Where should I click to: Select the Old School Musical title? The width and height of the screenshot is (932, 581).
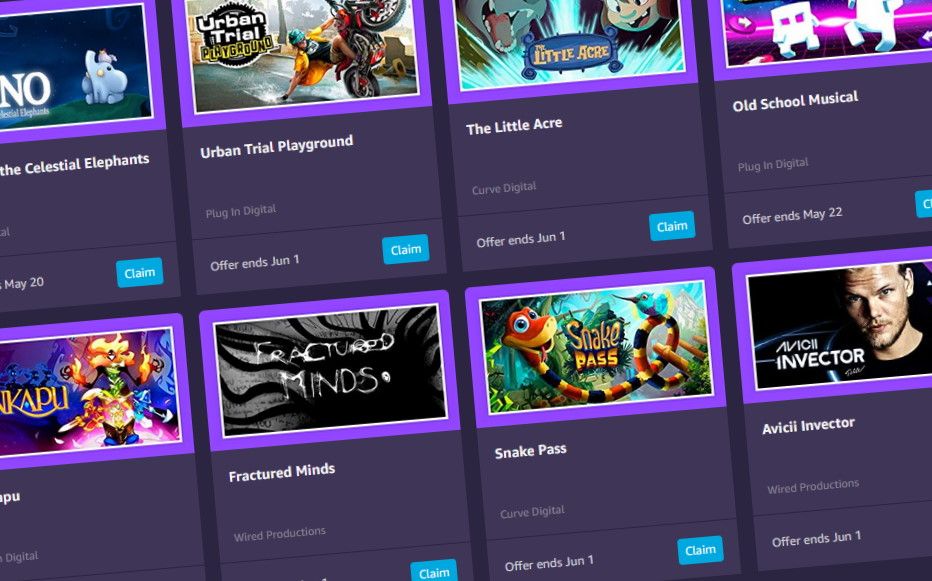pyautogui.click(x=795, y=101)
